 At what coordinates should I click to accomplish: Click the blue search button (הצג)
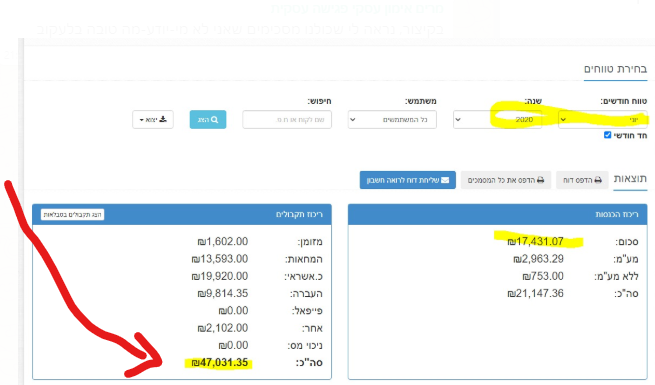208,119
